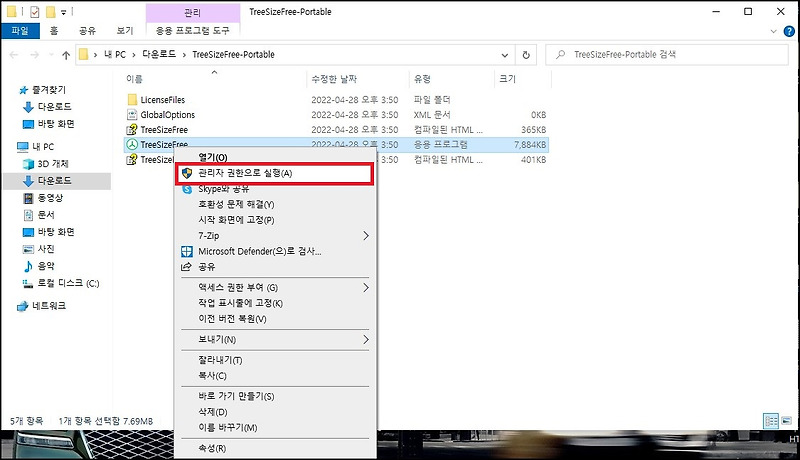Choose 삭제(D) from context menu
800x460 pixels.
click(x=275, y=412)
